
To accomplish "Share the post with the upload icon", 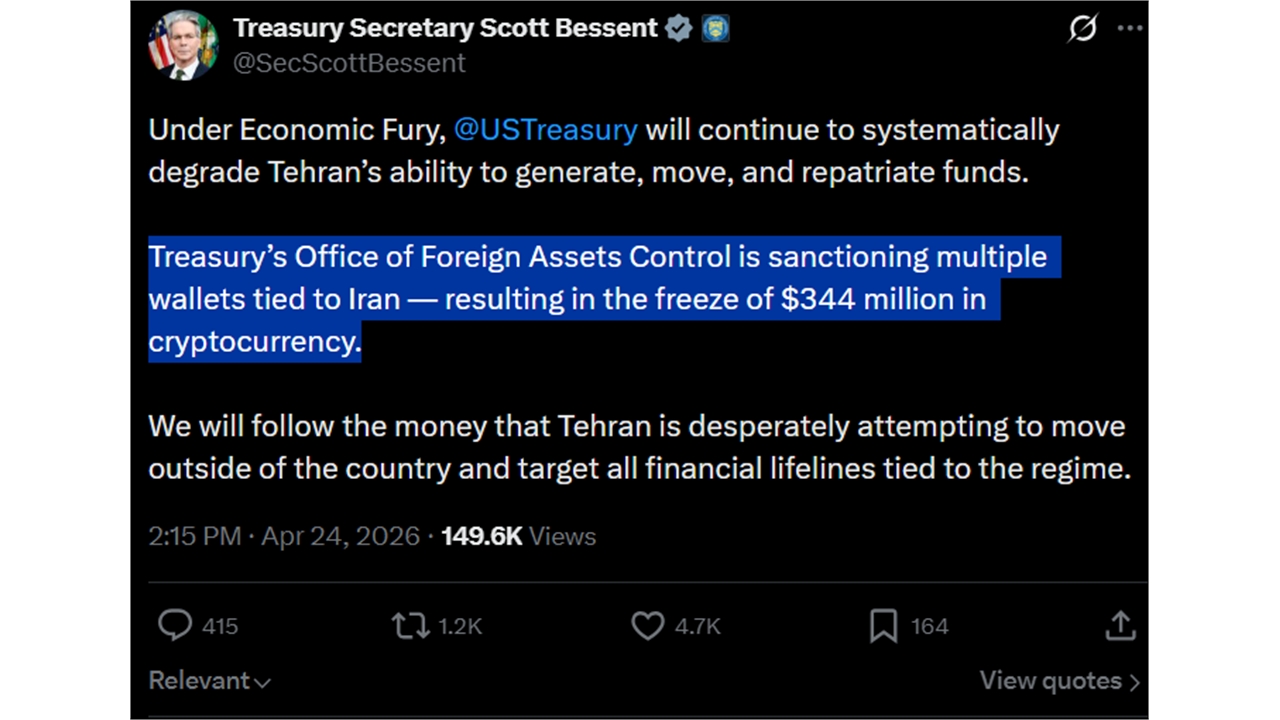I will click(x=1120, y=626).
